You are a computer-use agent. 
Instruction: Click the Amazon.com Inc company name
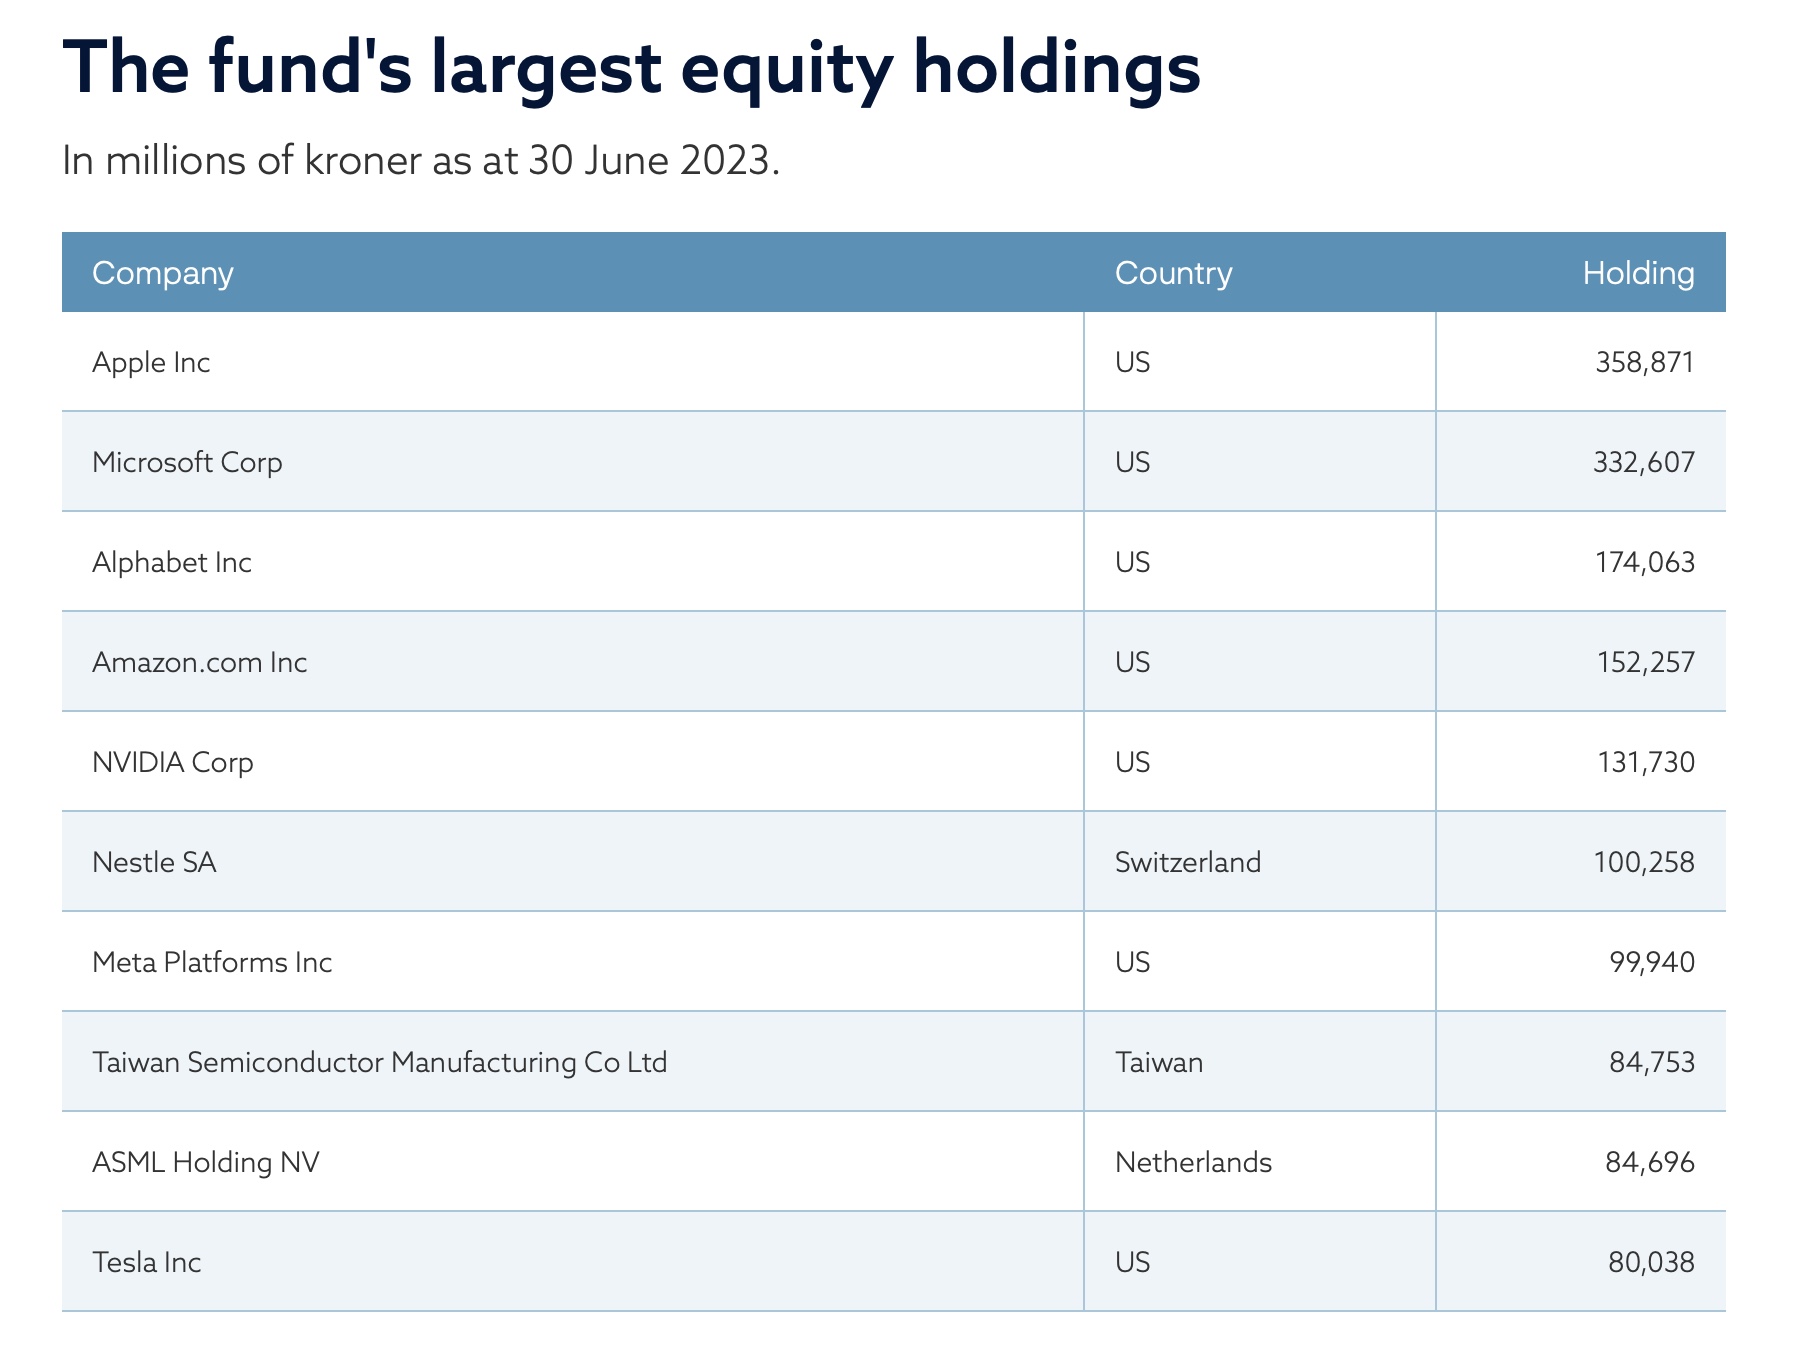[x=199, y=662]
